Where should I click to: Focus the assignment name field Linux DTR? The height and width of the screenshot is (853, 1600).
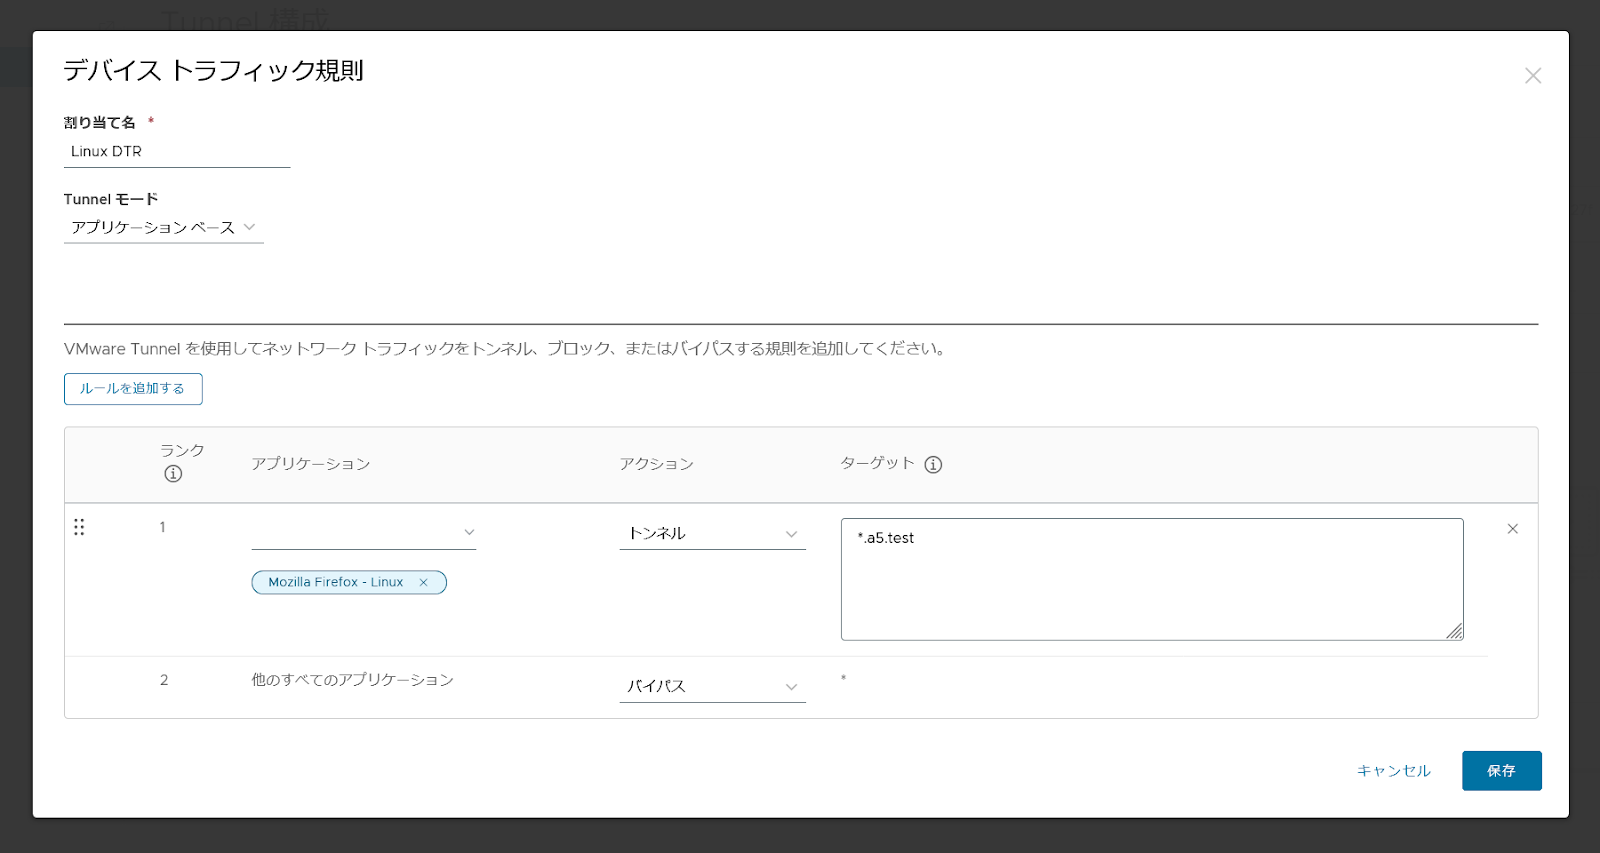coord(177,152)
